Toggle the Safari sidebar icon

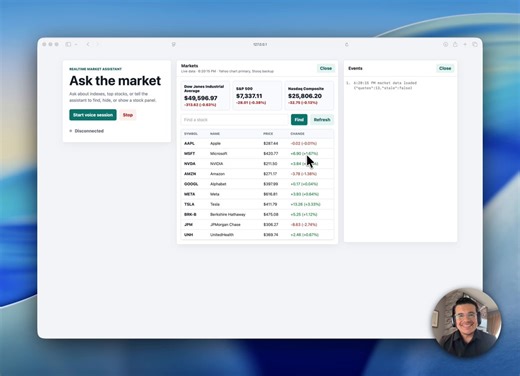68,44
